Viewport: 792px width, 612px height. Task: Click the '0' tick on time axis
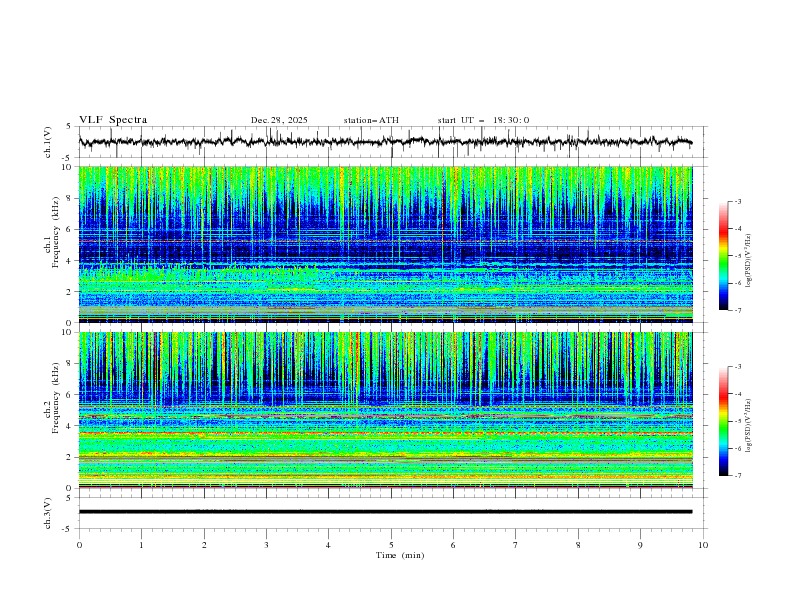pos(79,545)
